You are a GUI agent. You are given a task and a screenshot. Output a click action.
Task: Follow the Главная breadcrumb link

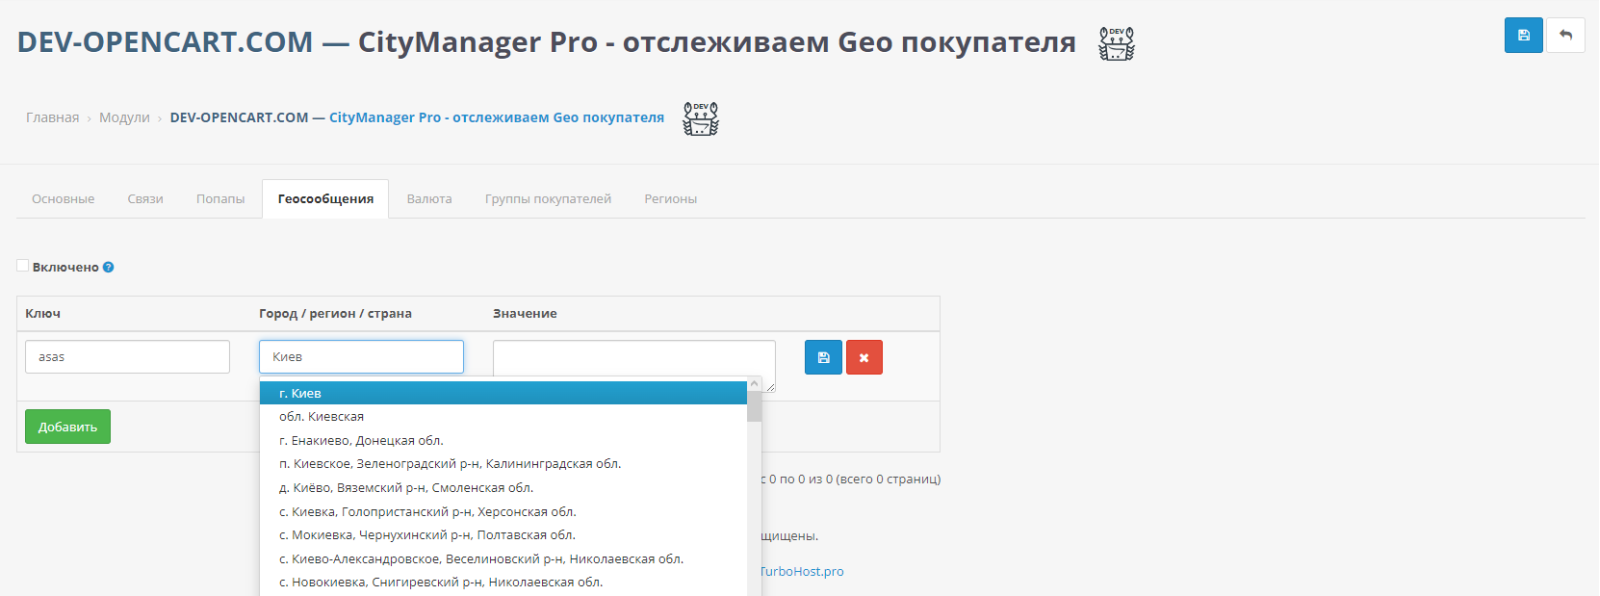point(52,118)
